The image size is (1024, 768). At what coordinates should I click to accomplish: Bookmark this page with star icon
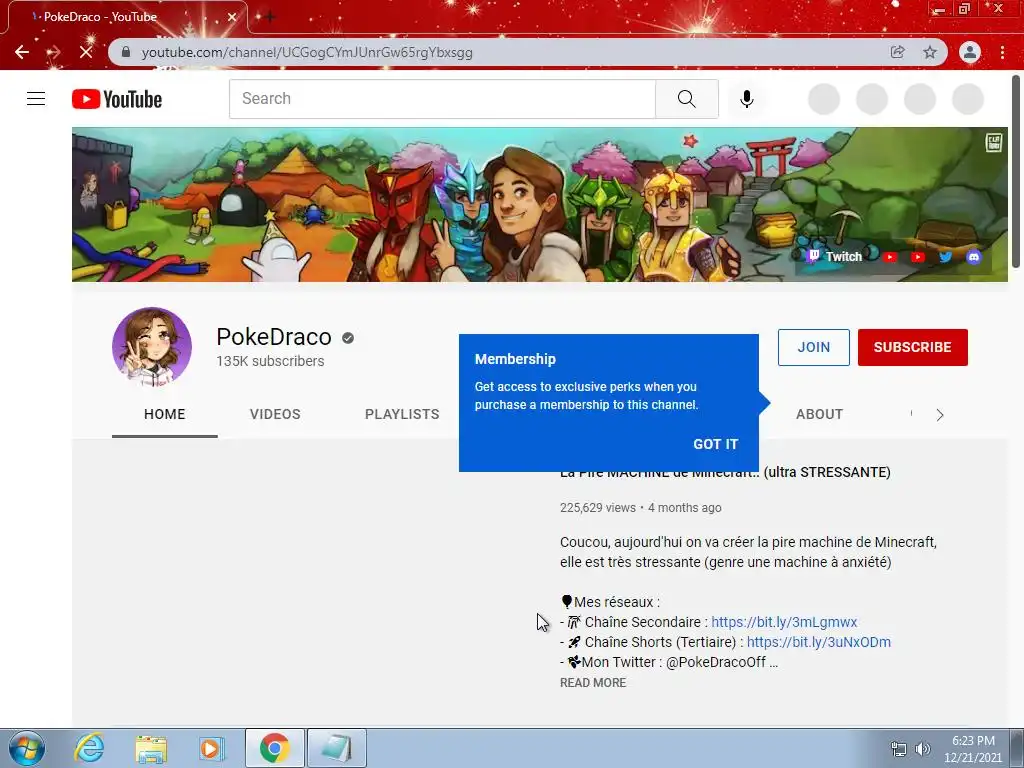tap(930, 52)
